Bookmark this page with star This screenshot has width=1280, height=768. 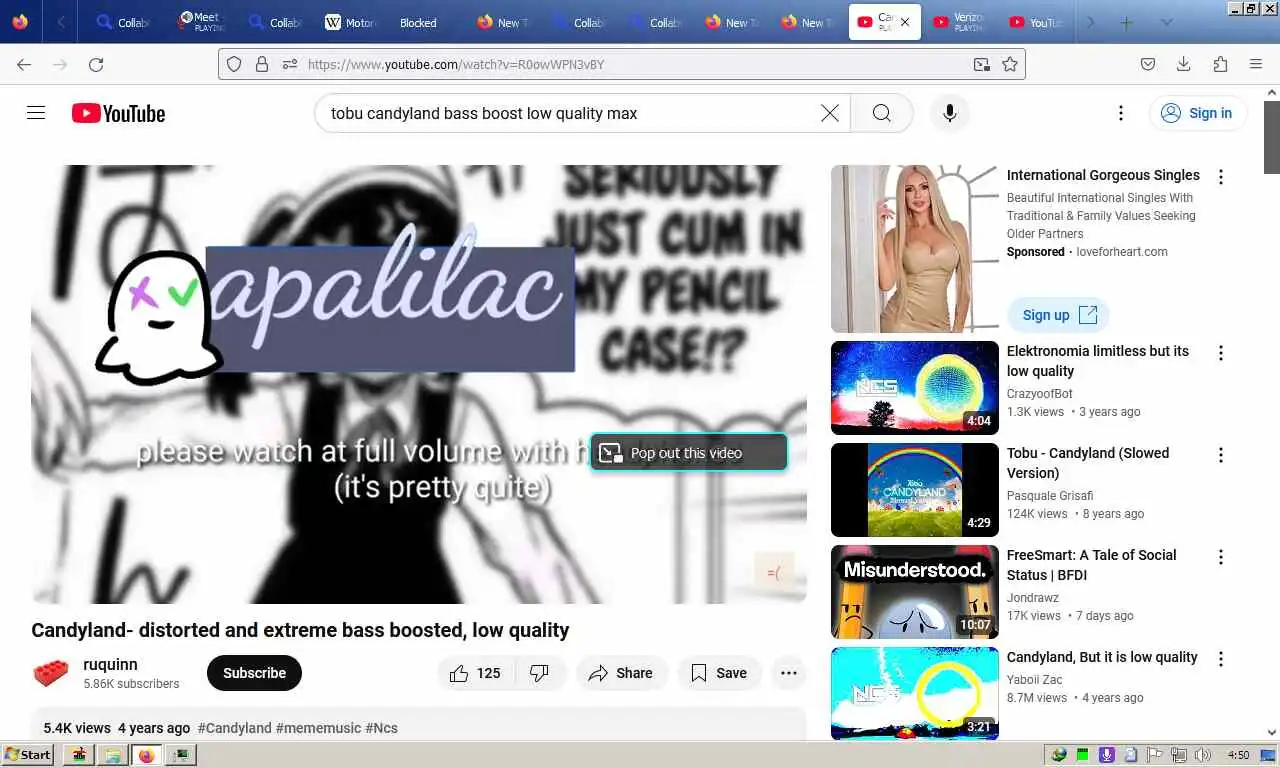(1010, 64)
